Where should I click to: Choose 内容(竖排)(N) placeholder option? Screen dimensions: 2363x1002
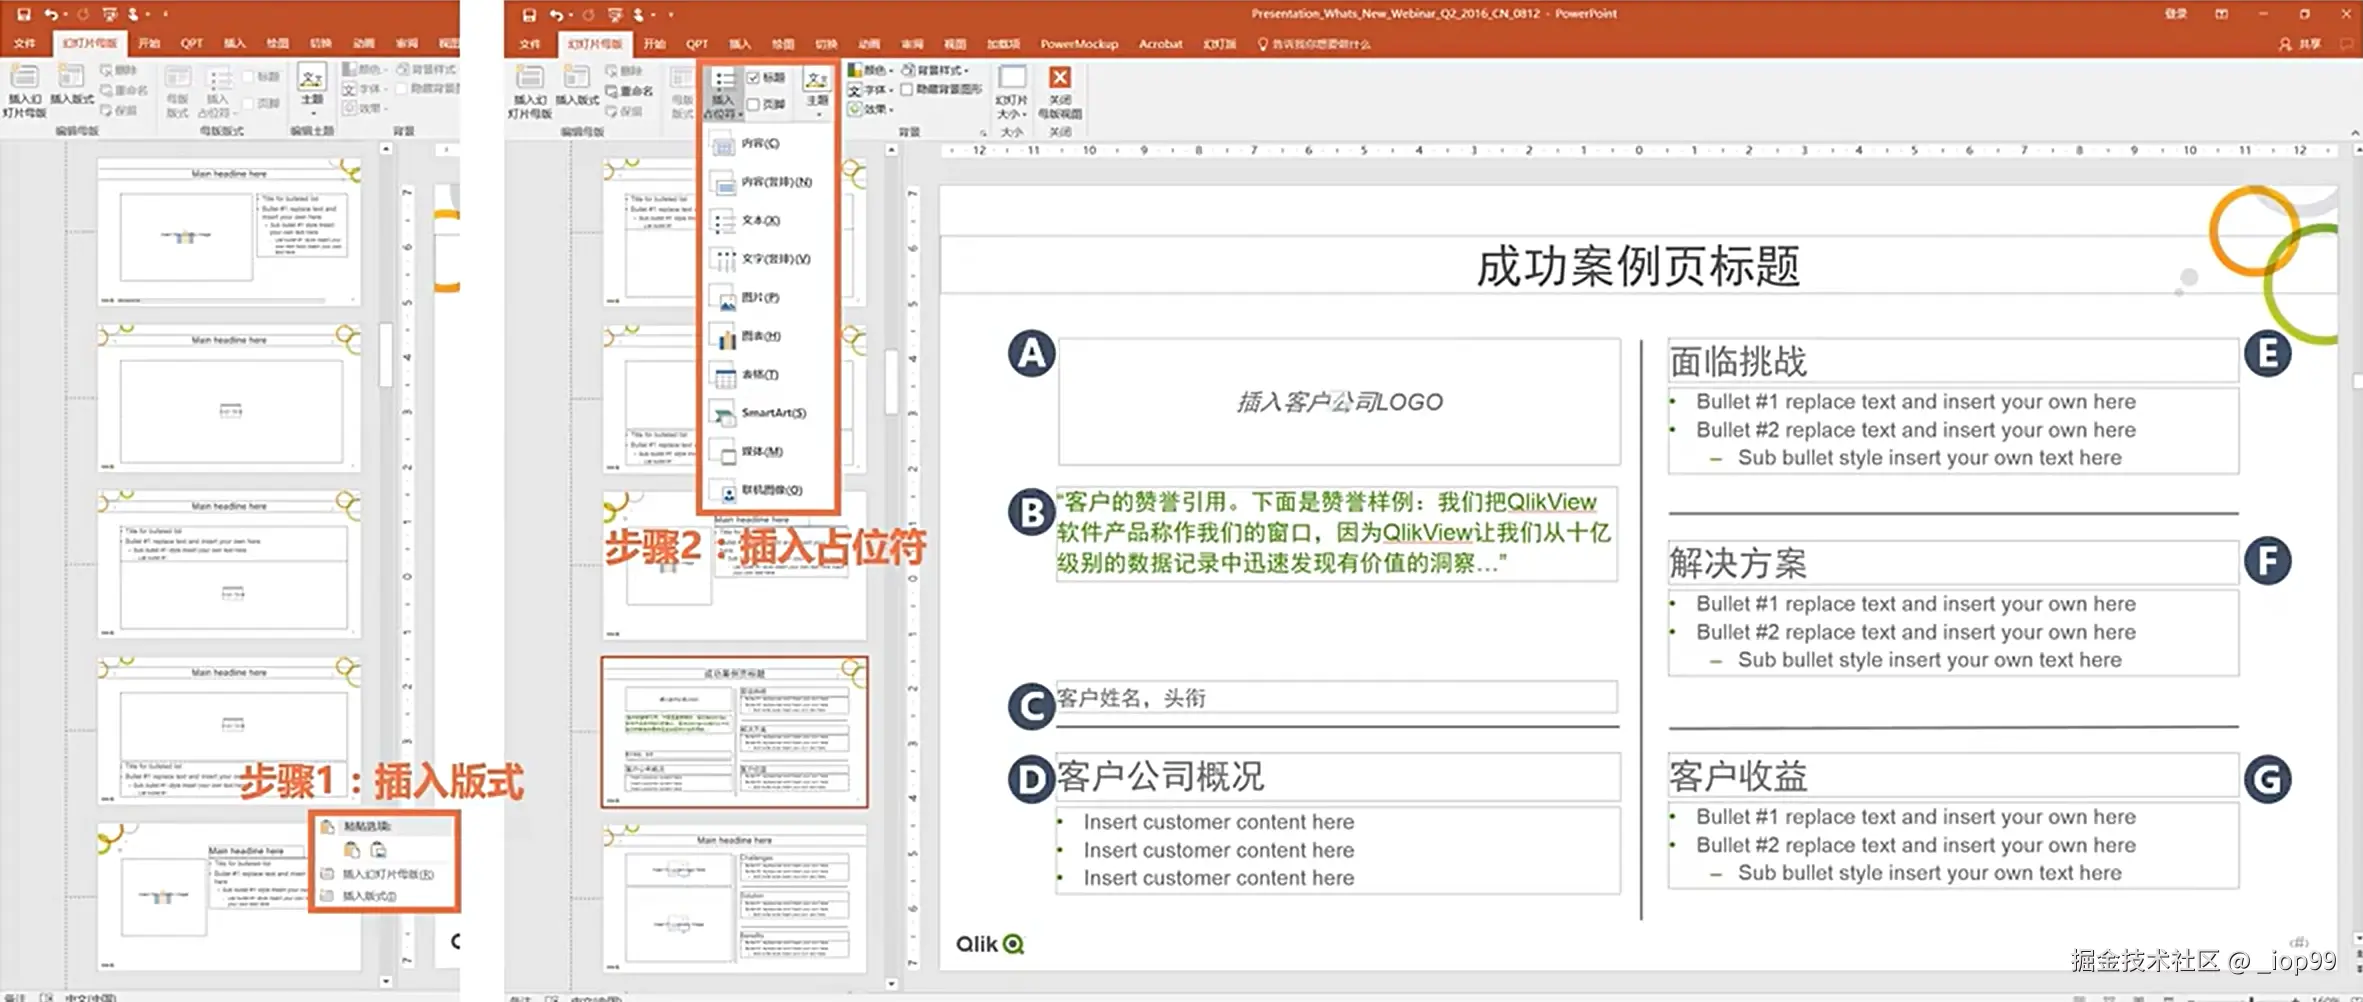pyautogui.click(x=768, y=182)
